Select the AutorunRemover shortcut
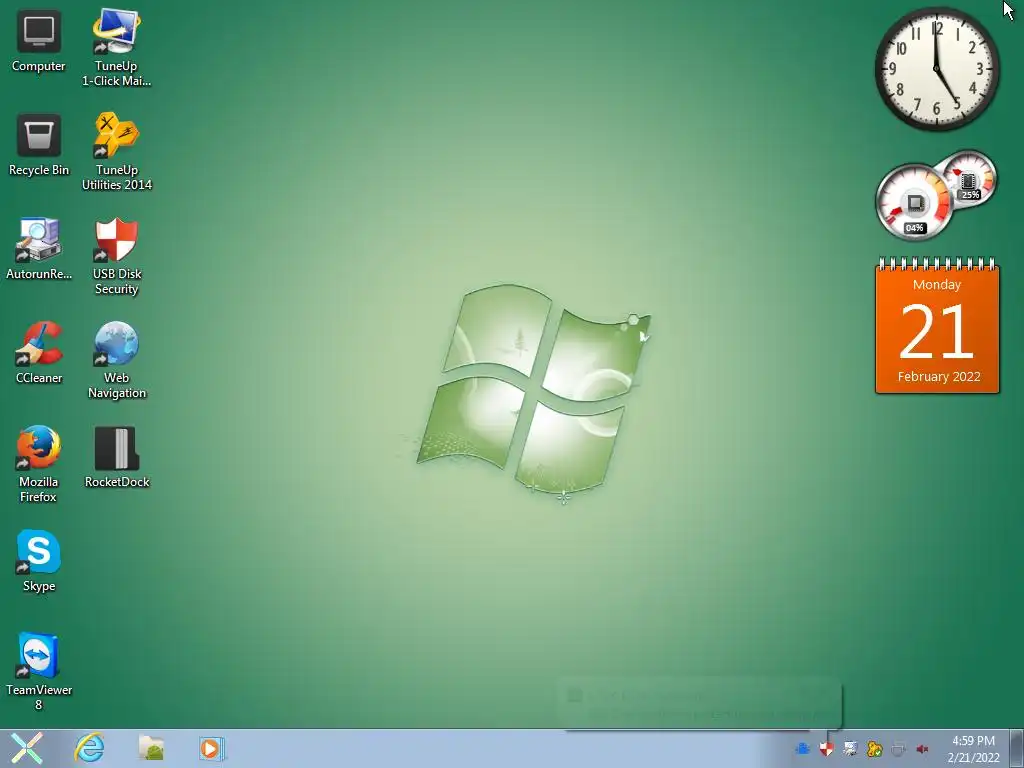 point(39,249)
